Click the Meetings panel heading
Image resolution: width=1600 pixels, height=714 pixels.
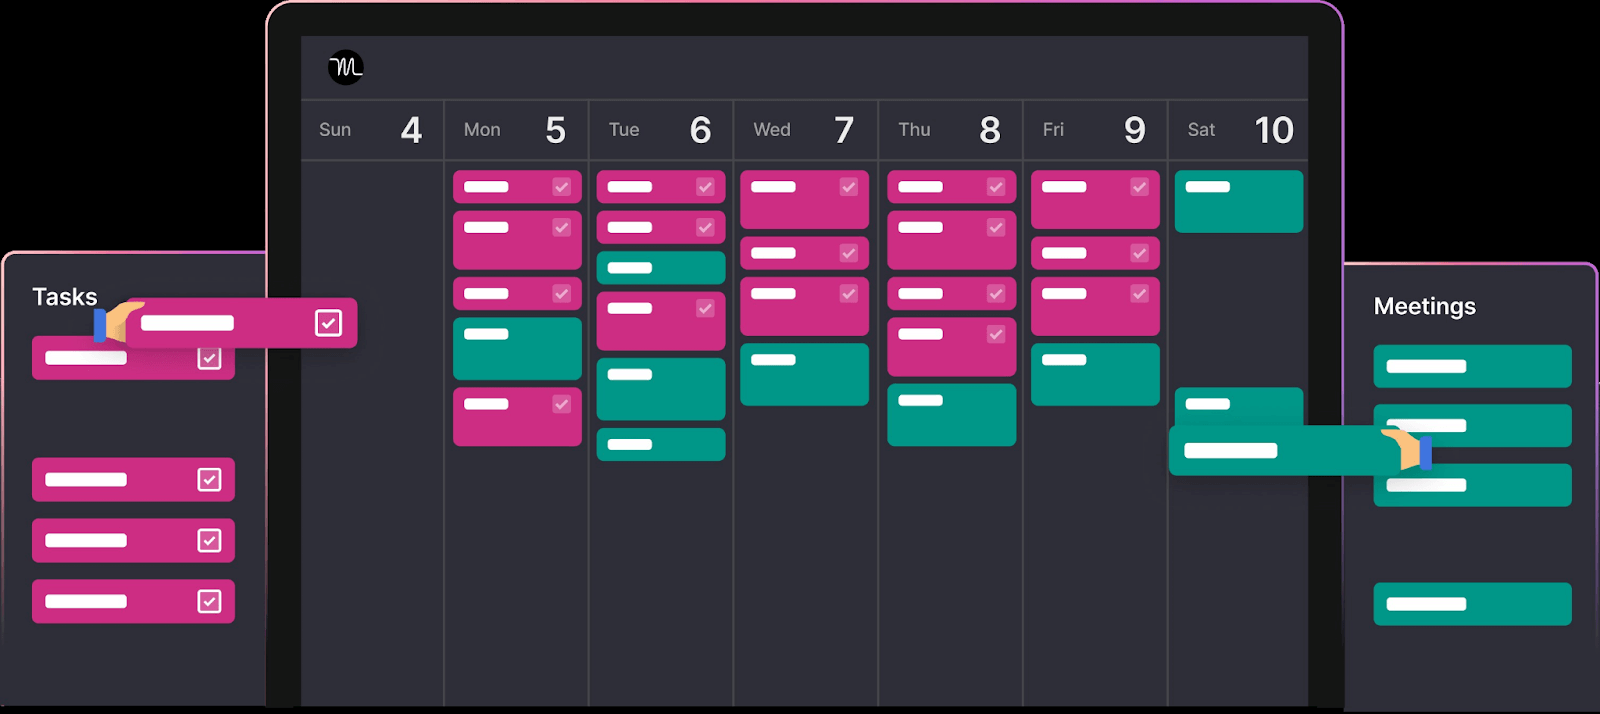point(1424,306)
